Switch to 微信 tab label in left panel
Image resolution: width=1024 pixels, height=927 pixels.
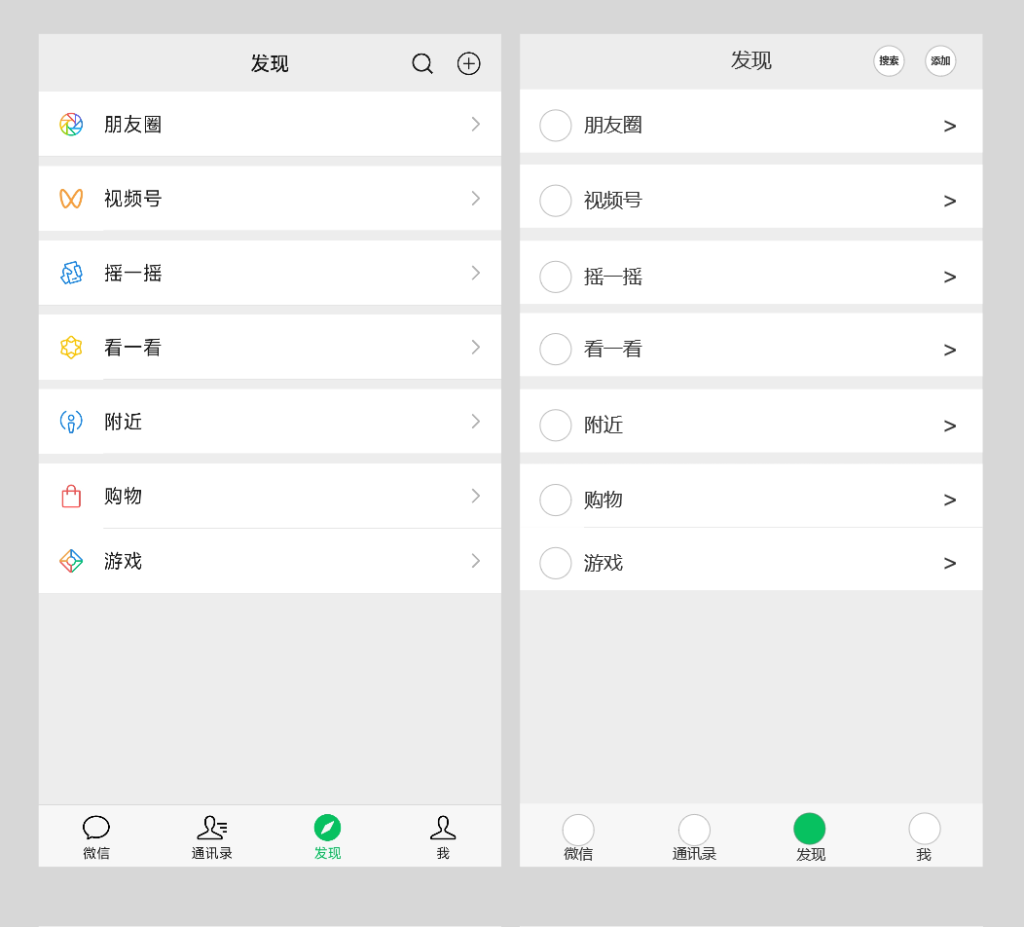(96, 853)
